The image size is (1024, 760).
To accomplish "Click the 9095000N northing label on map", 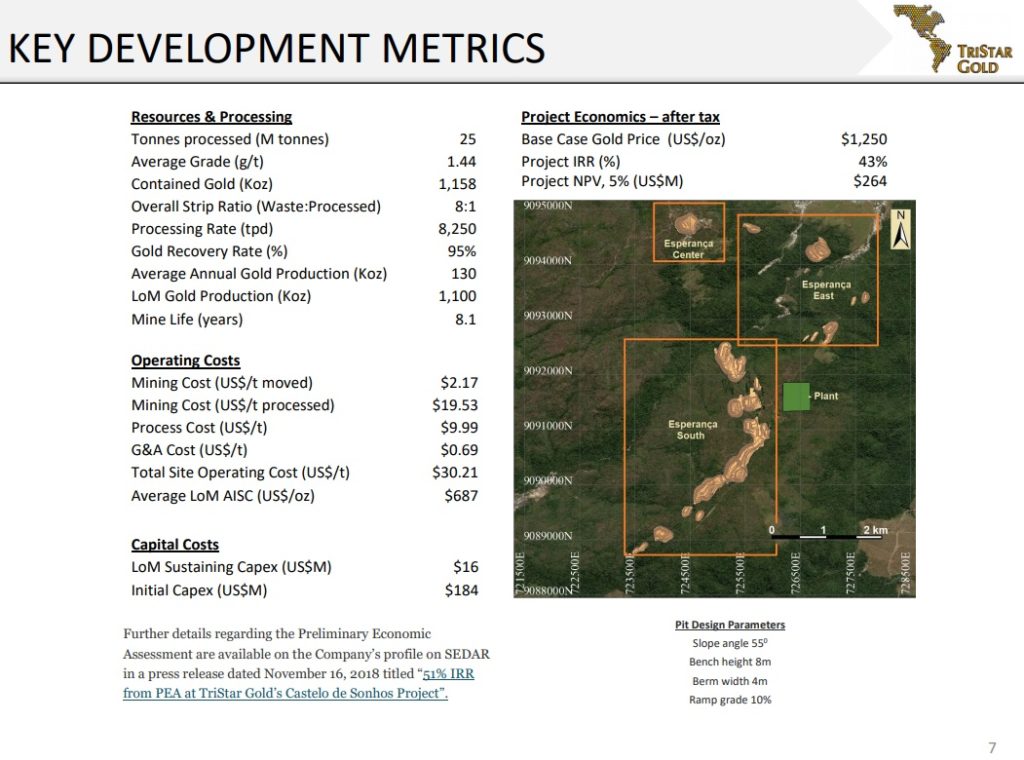I will [x=547, y=206].
